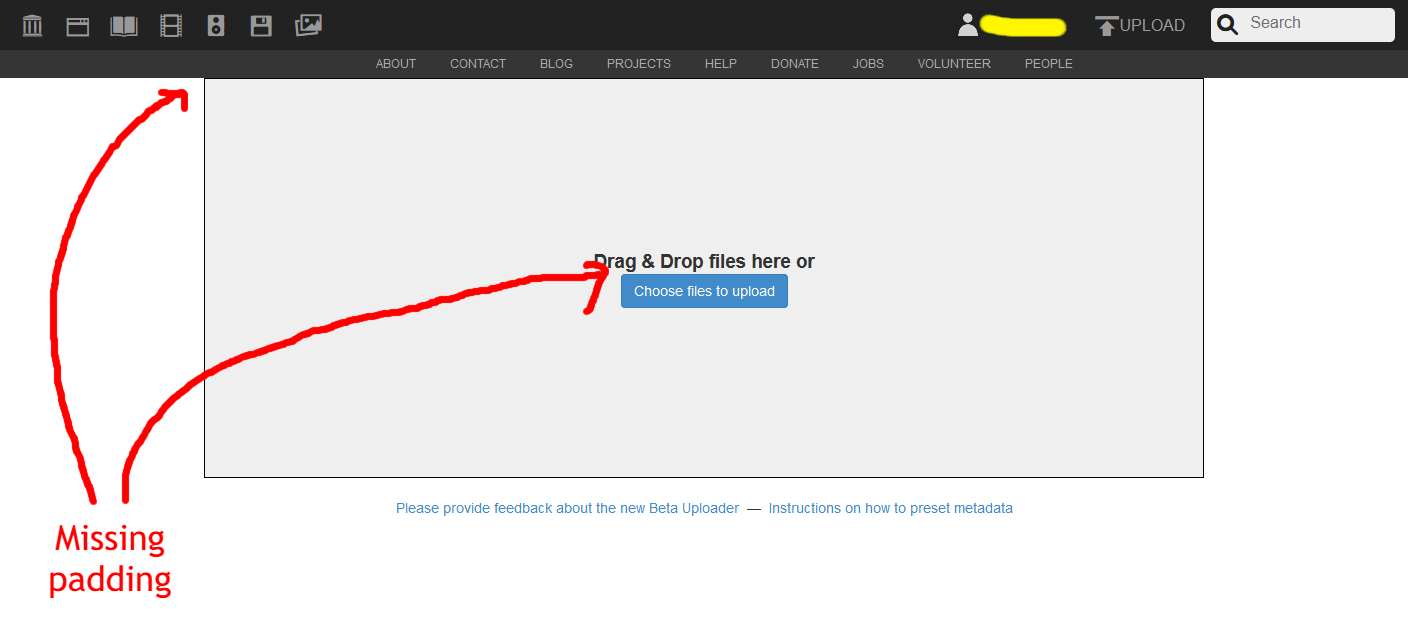Open the Internet Archive home logo icon
This screenshot has width=1408, height=619.
click(x=32, y=25)
